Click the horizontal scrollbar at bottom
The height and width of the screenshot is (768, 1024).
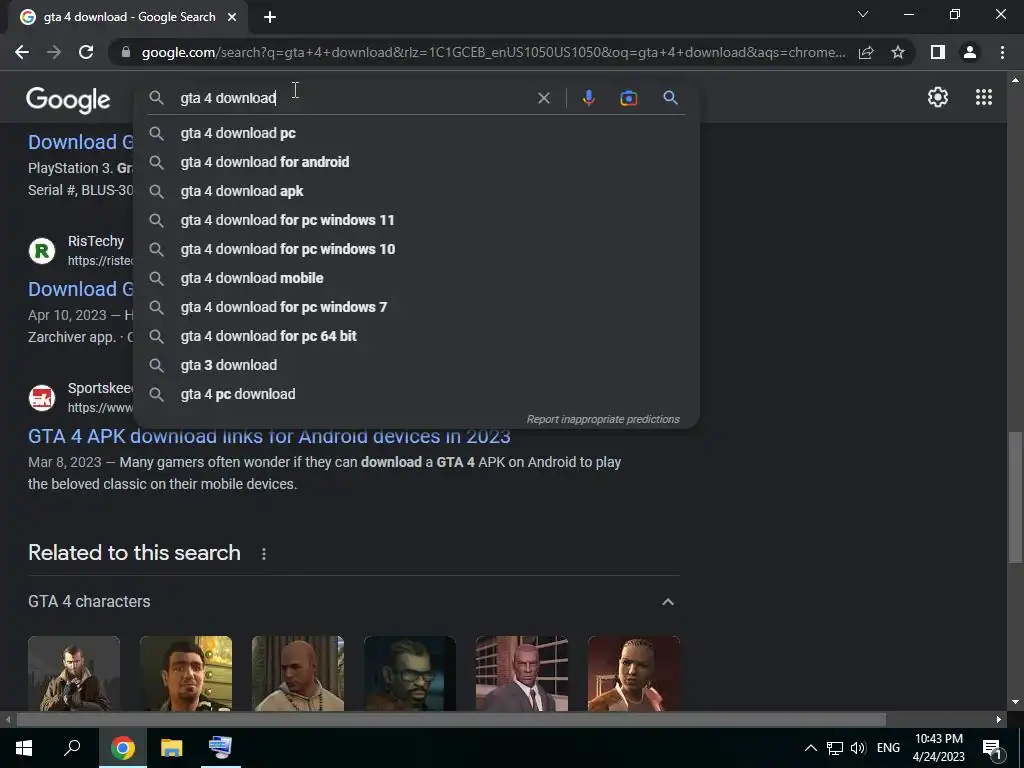[451, 720]
